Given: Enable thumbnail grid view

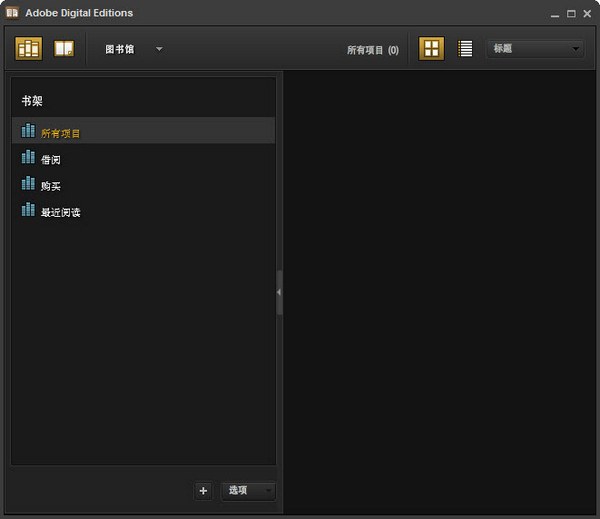Looking at the screenshot, I should tap(431, 48).
